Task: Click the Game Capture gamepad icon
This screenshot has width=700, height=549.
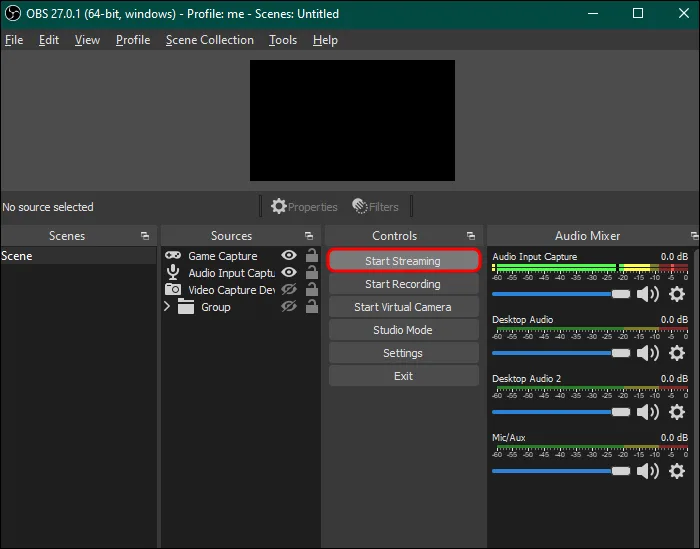Action: click(x=173, y=255)
